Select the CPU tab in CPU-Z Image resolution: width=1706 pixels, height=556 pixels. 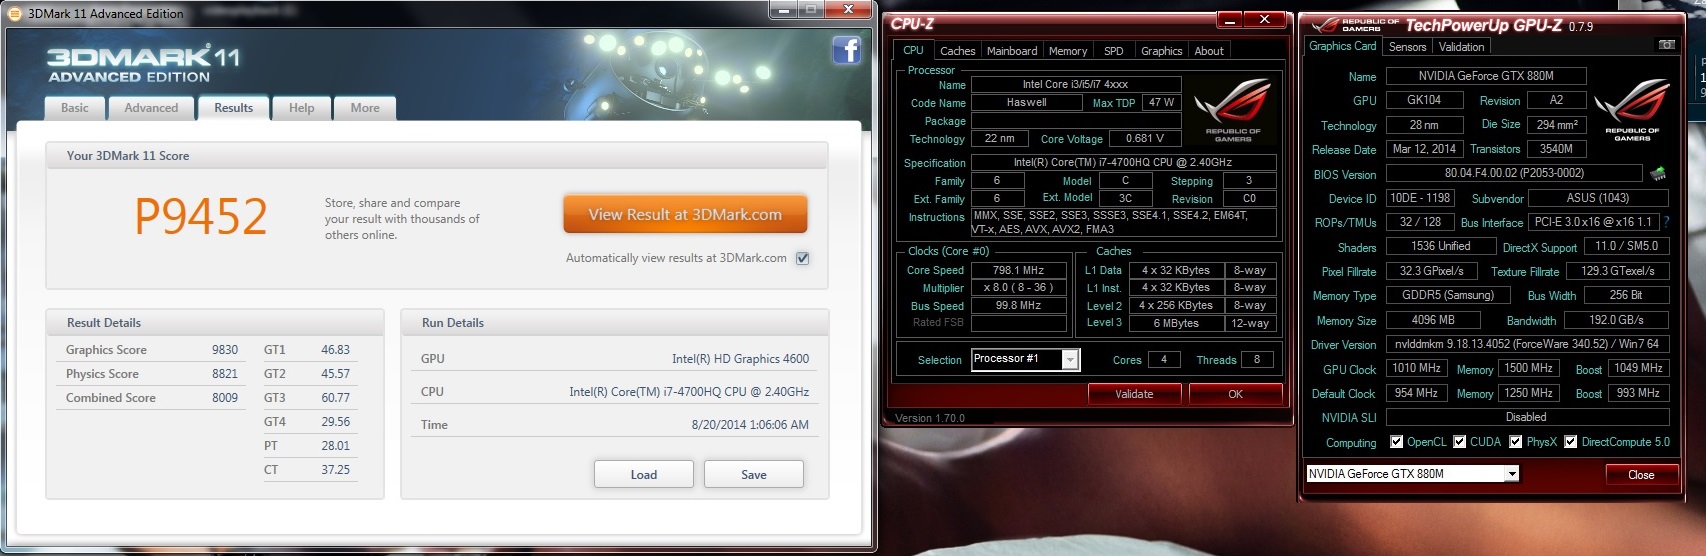[x=914, y=50]
